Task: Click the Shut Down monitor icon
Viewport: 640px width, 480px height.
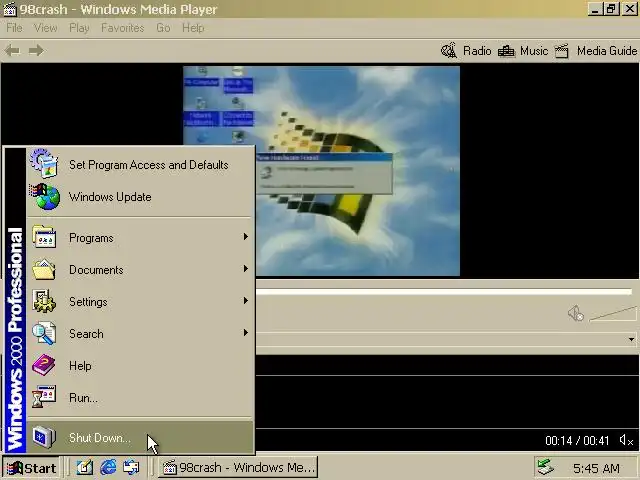Action: [44, 437]
